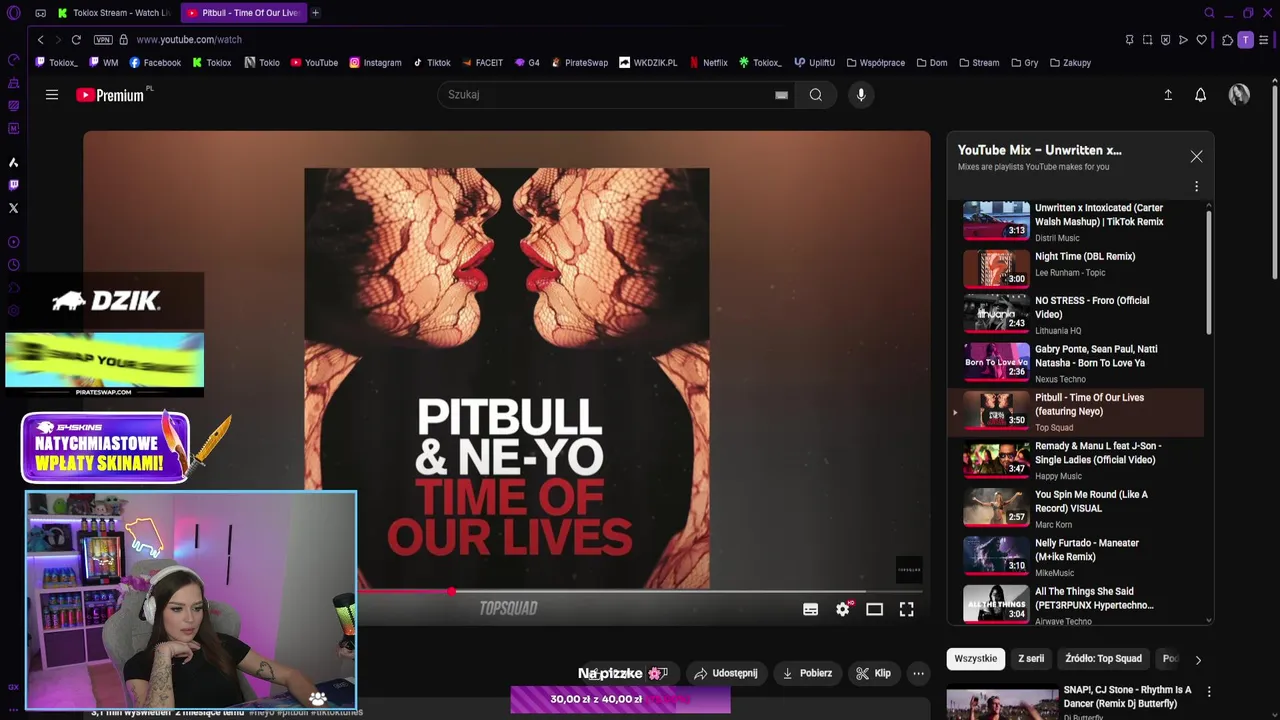Toggle the VPN badge in address bar
The image size is (1280, 720).
pyautogui.click(x=103, y=40)
